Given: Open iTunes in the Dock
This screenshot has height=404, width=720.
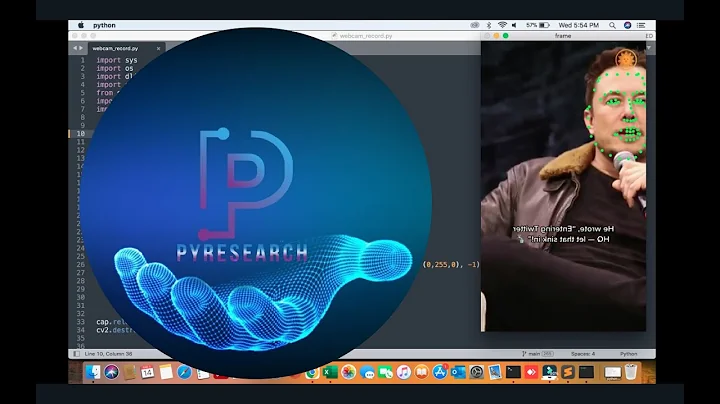Looking at the screenshot, I should [404, 372].
